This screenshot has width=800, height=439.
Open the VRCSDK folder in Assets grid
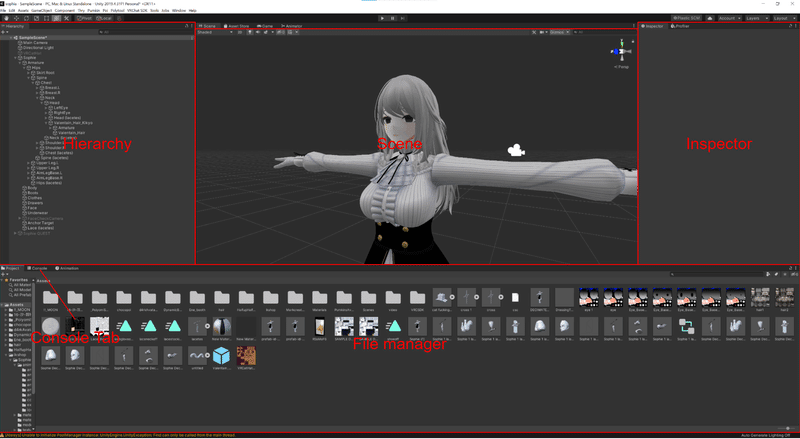click(x=417, y=300)
